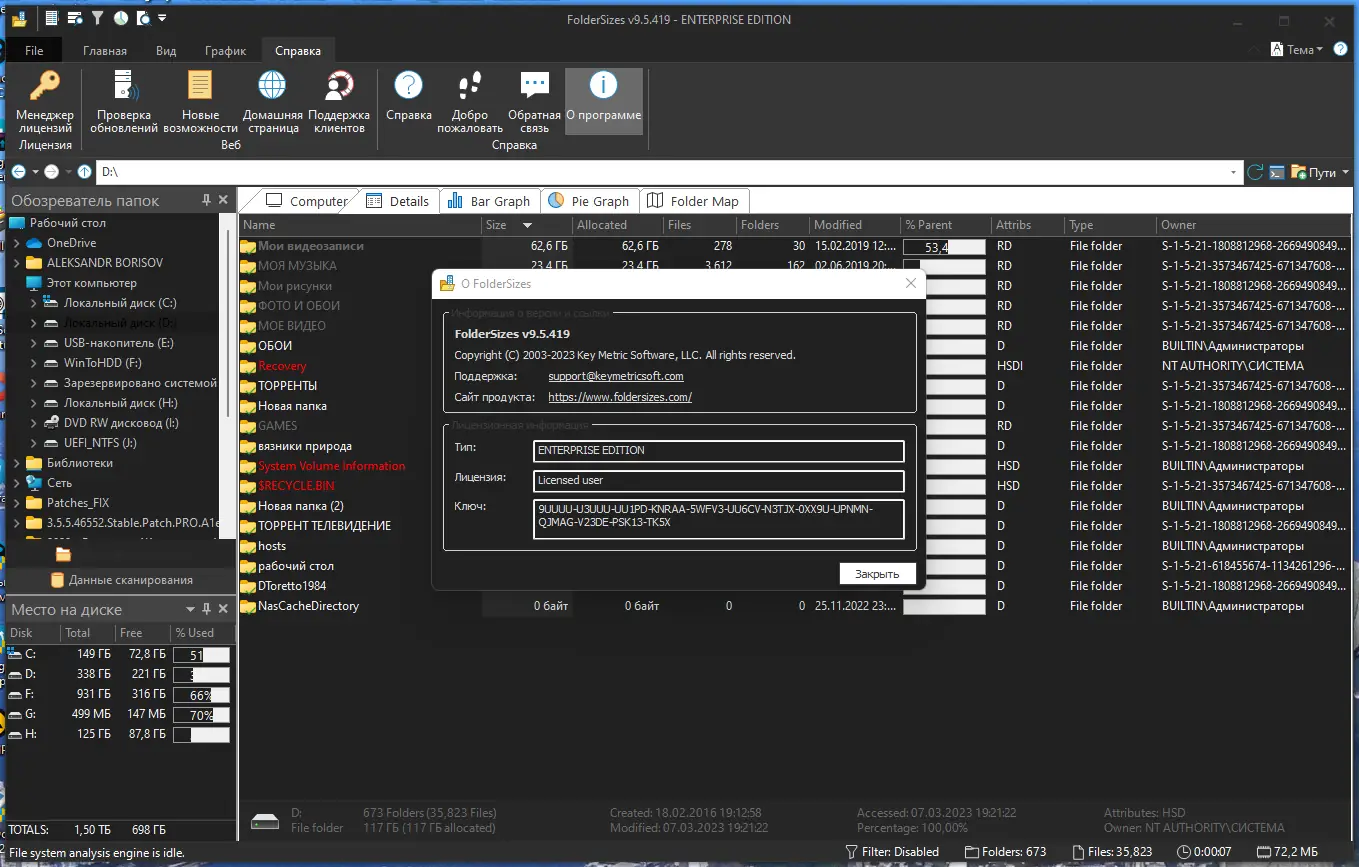Click the Закрыть button in the dialog
This screenshot has width=1359, height=867.
(876, 573)
